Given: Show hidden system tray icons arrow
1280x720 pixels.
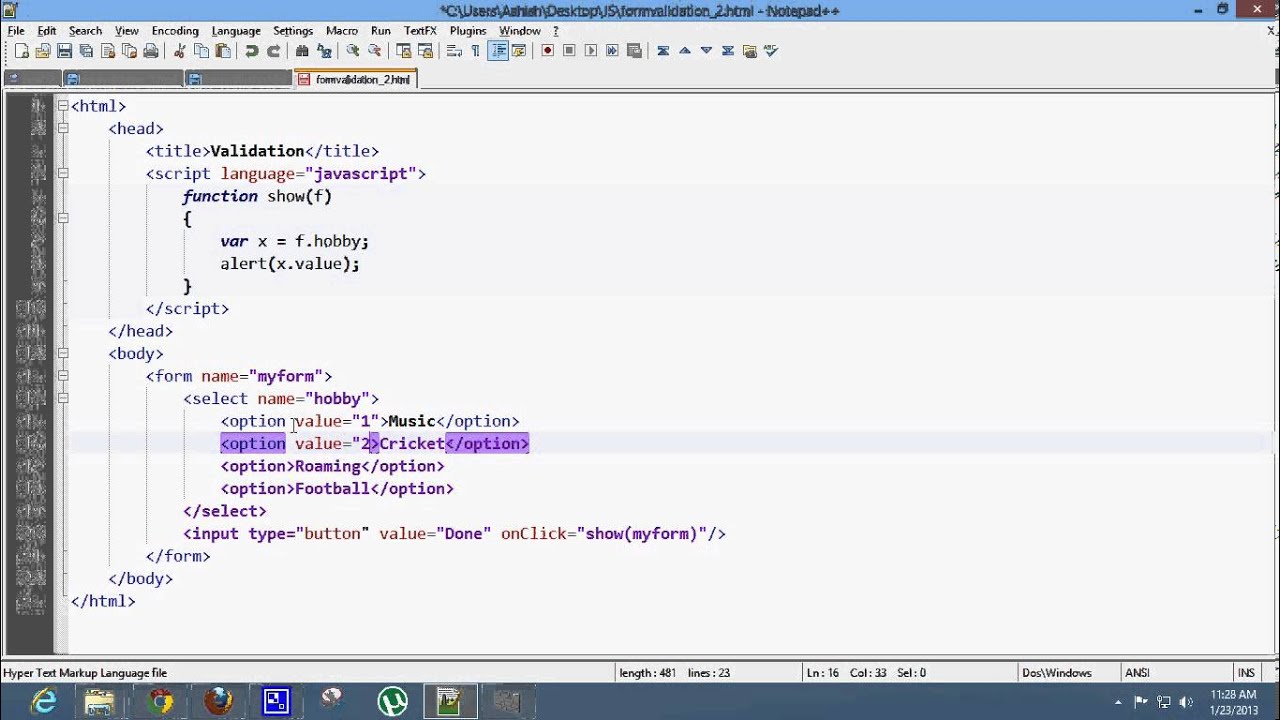Looking at the screenshot, I should pos(1117,702).
